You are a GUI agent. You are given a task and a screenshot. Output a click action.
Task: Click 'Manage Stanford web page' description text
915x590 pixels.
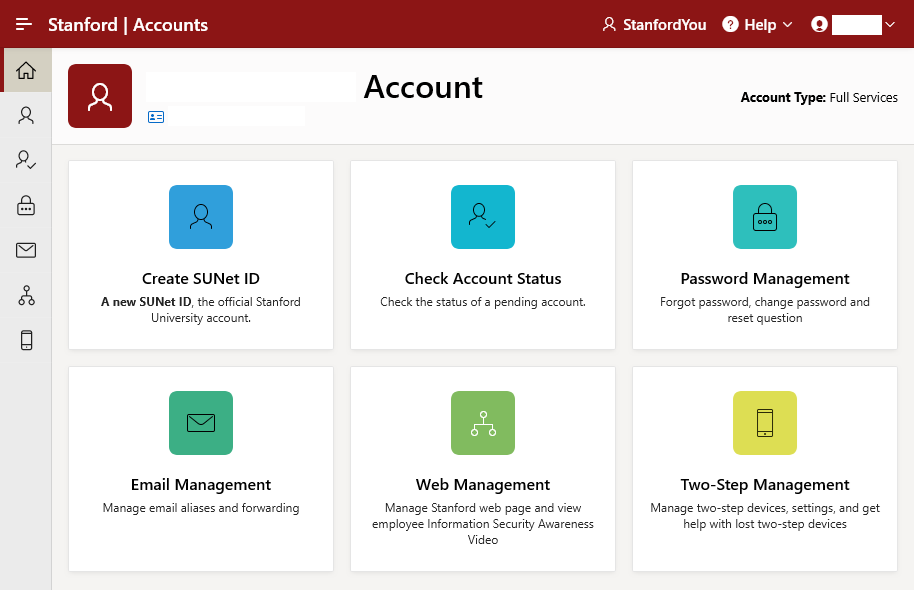point(483,524)
